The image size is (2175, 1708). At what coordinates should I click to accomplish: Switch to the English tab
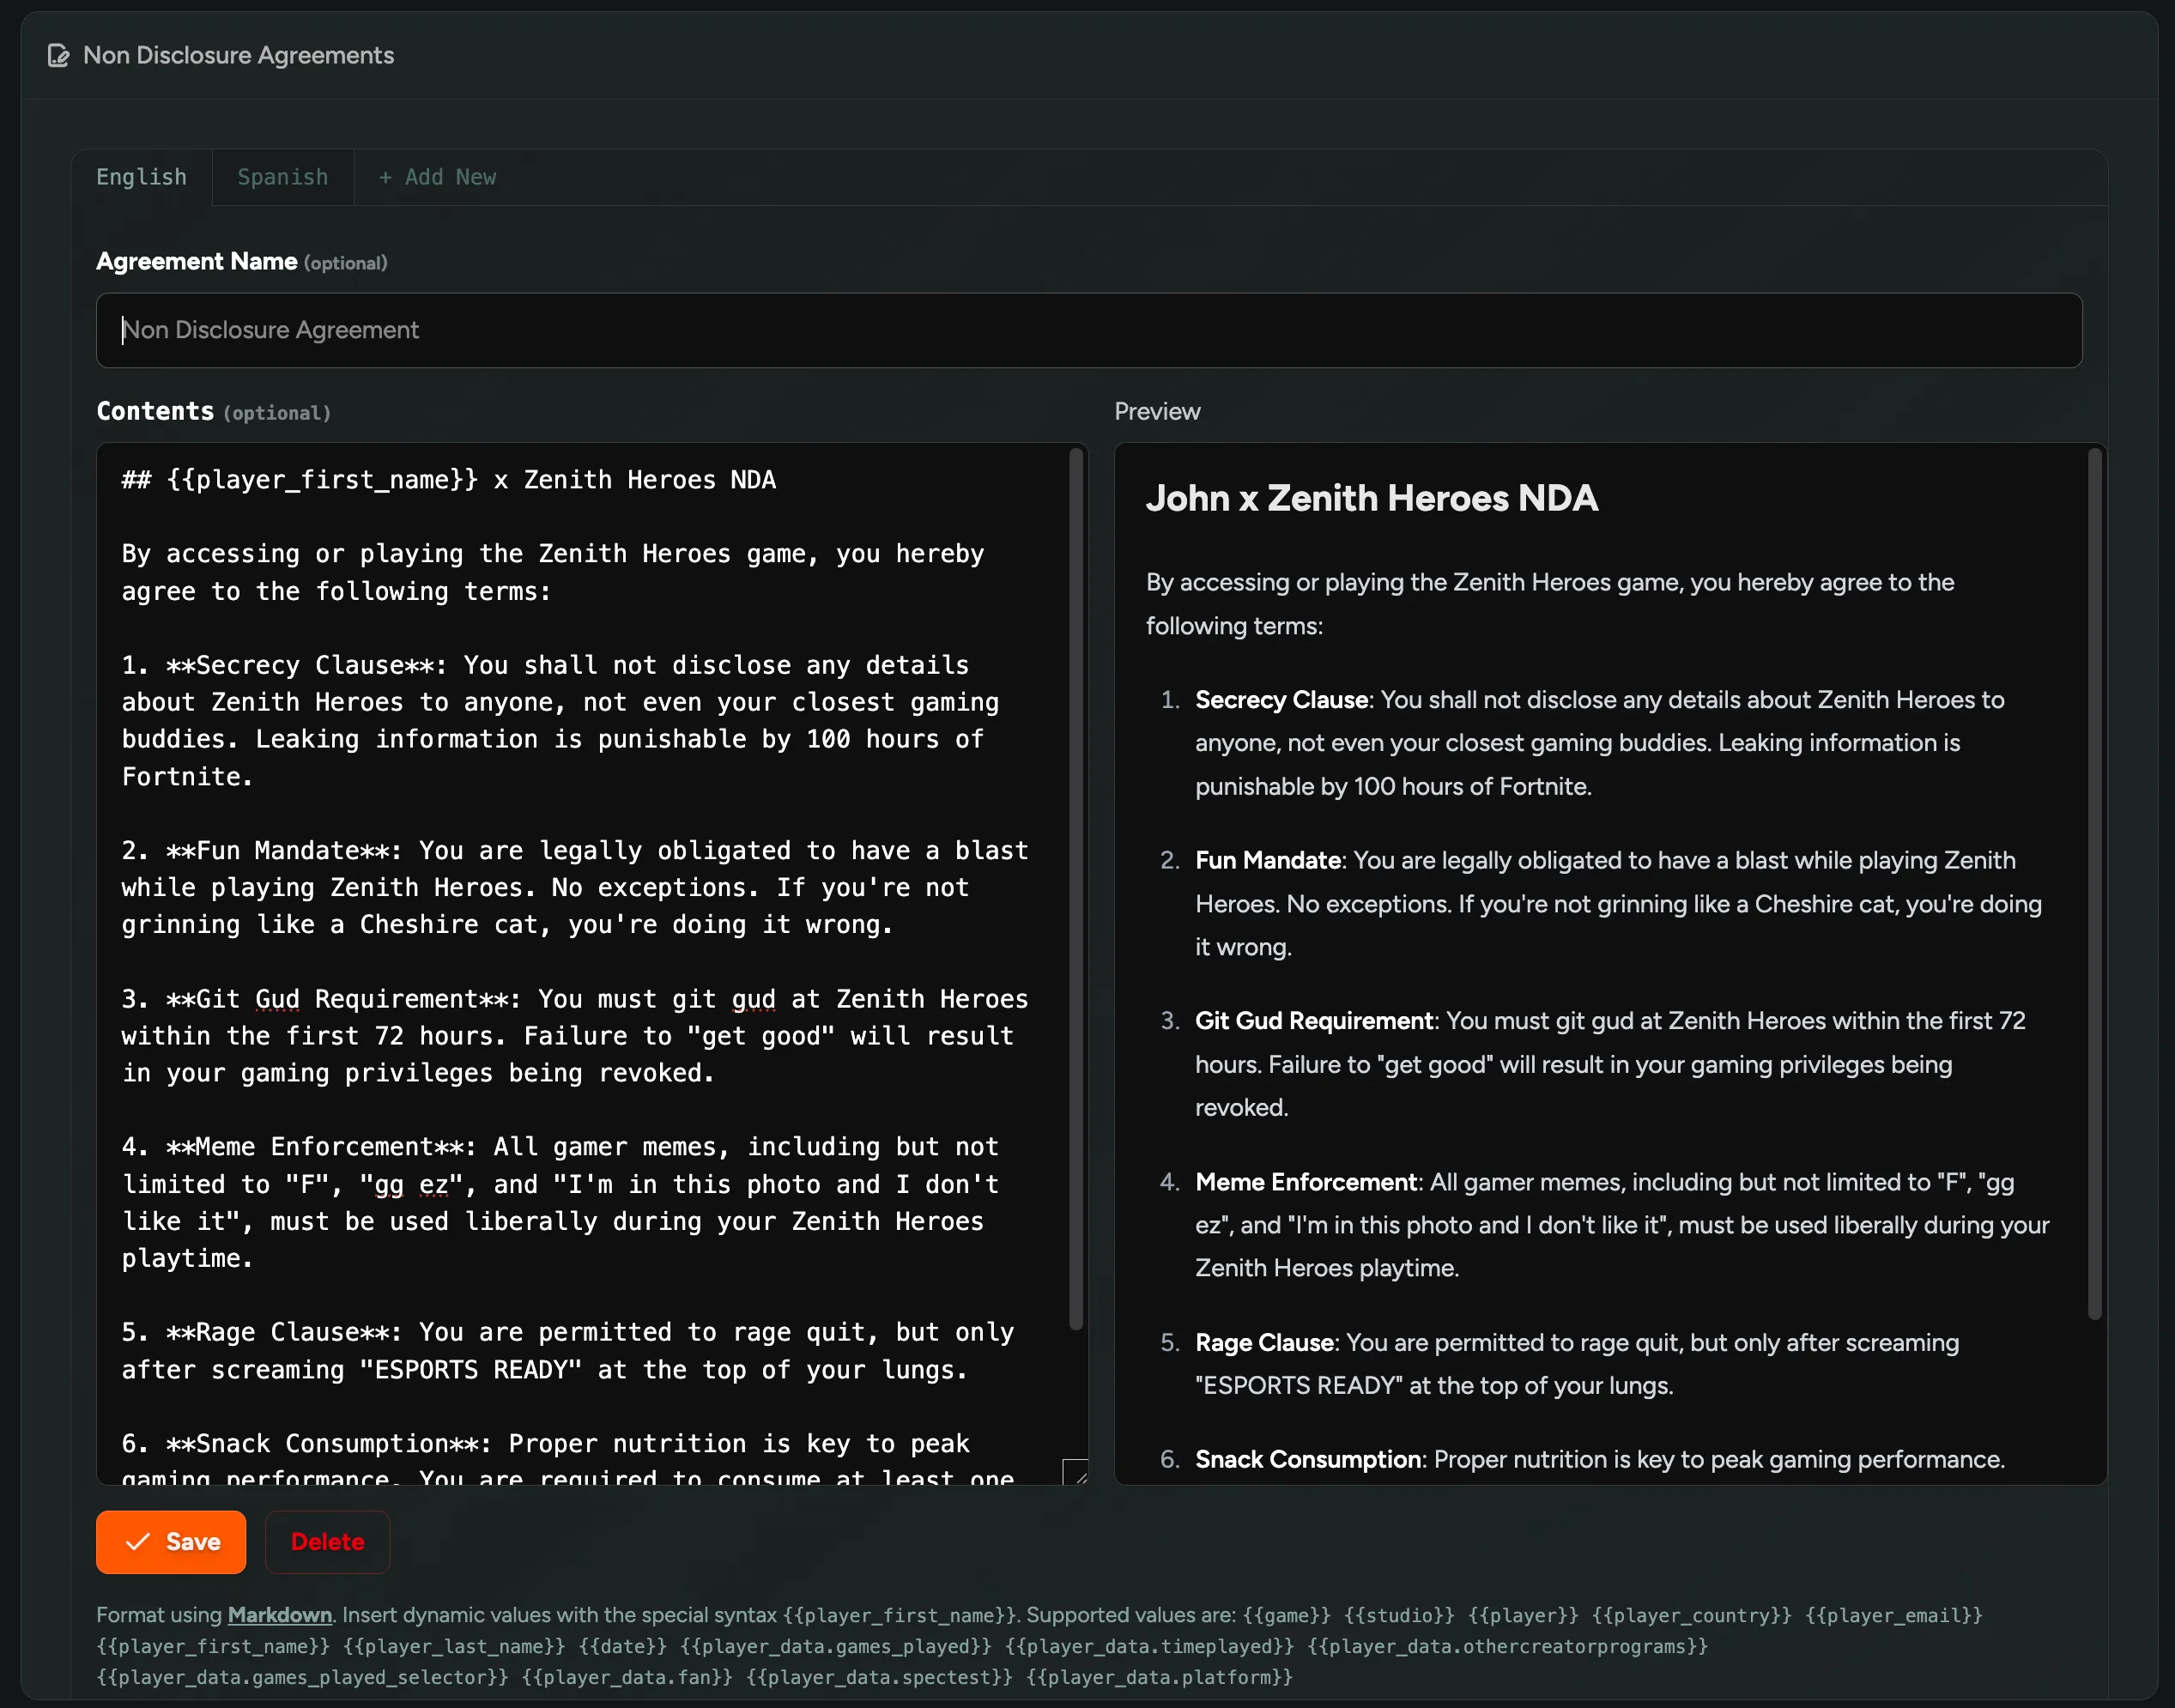(x=141, y=177)
